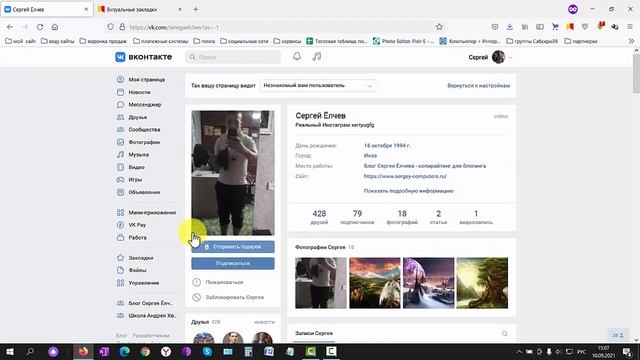Image resolution: width=640 pixels, height=360 pixels.
Task: Open the tree fantasy photo thumbnail
Action: [482, 283]
